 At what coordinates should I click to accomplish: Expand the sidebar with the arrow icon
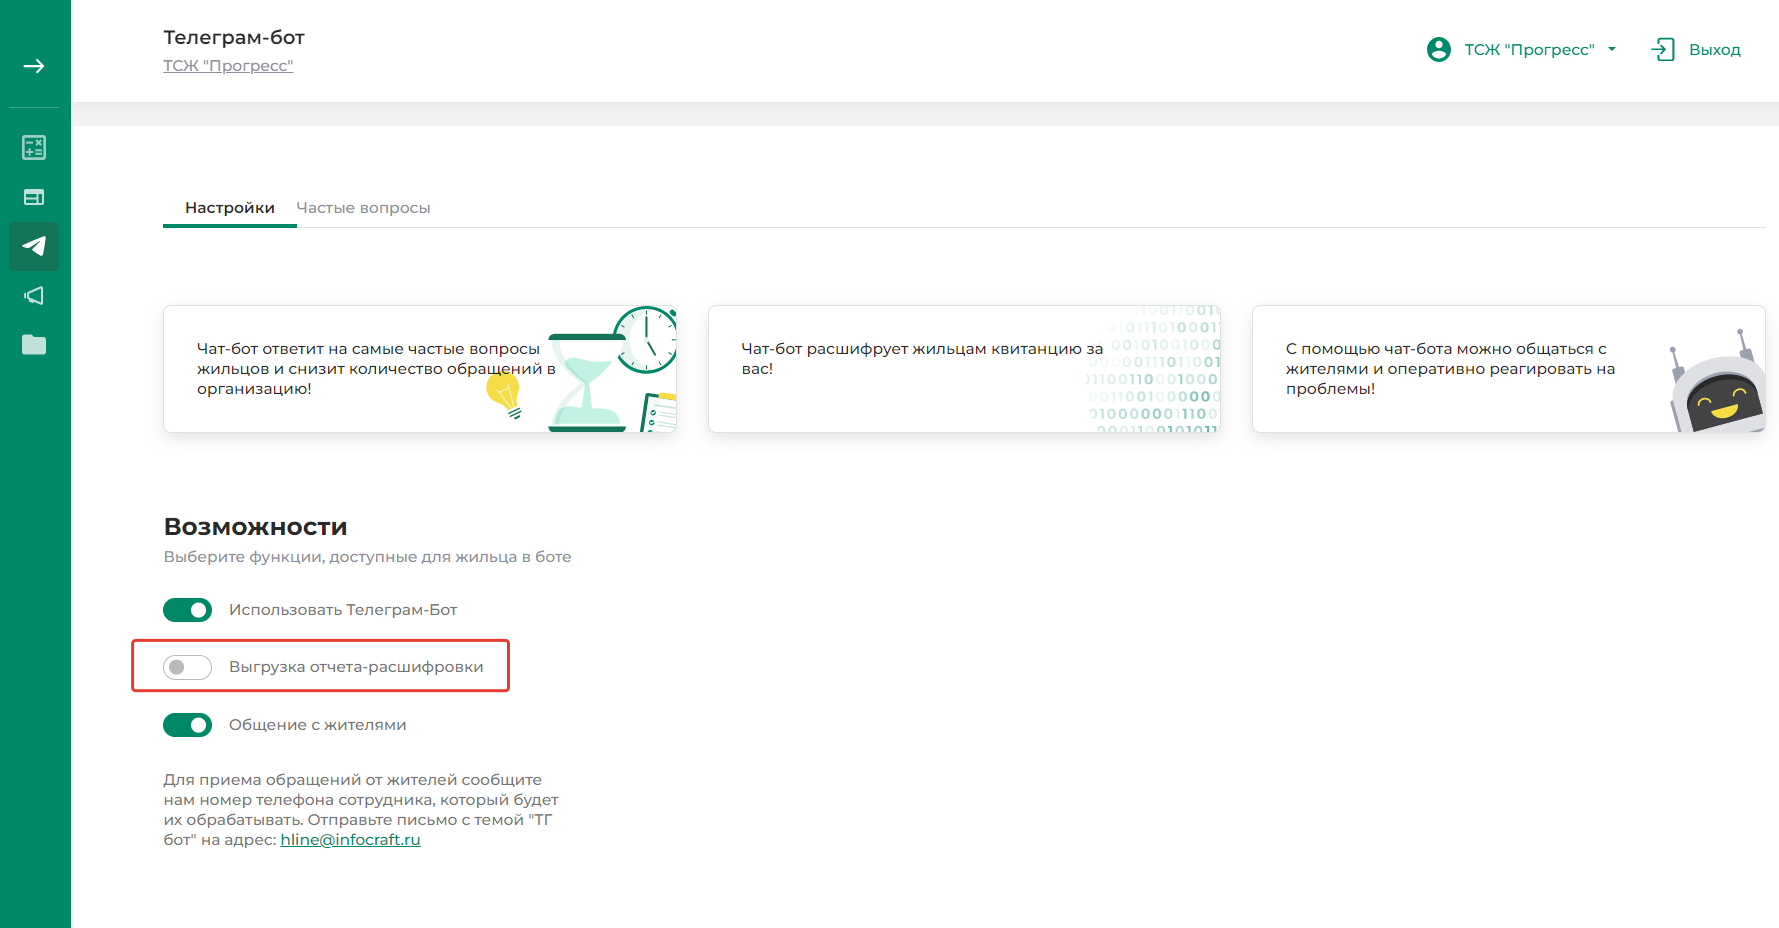[x=34, y=66]
